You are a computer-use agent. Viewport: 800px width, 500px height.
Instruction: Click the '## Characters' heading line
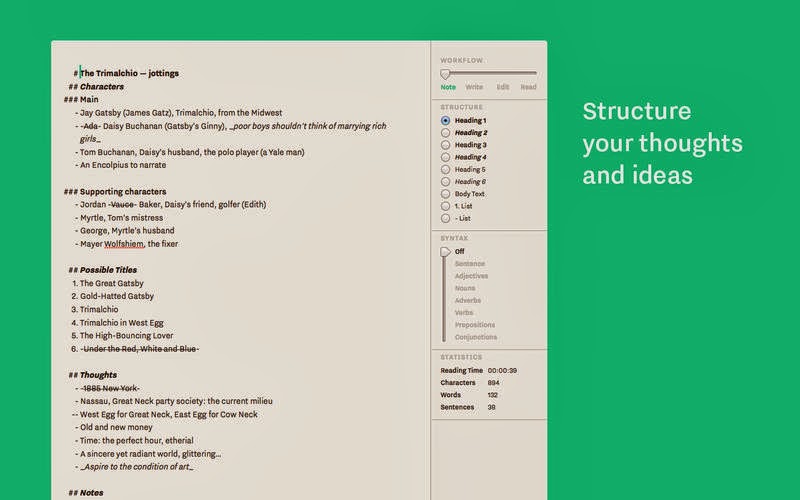tap(96, 87)
